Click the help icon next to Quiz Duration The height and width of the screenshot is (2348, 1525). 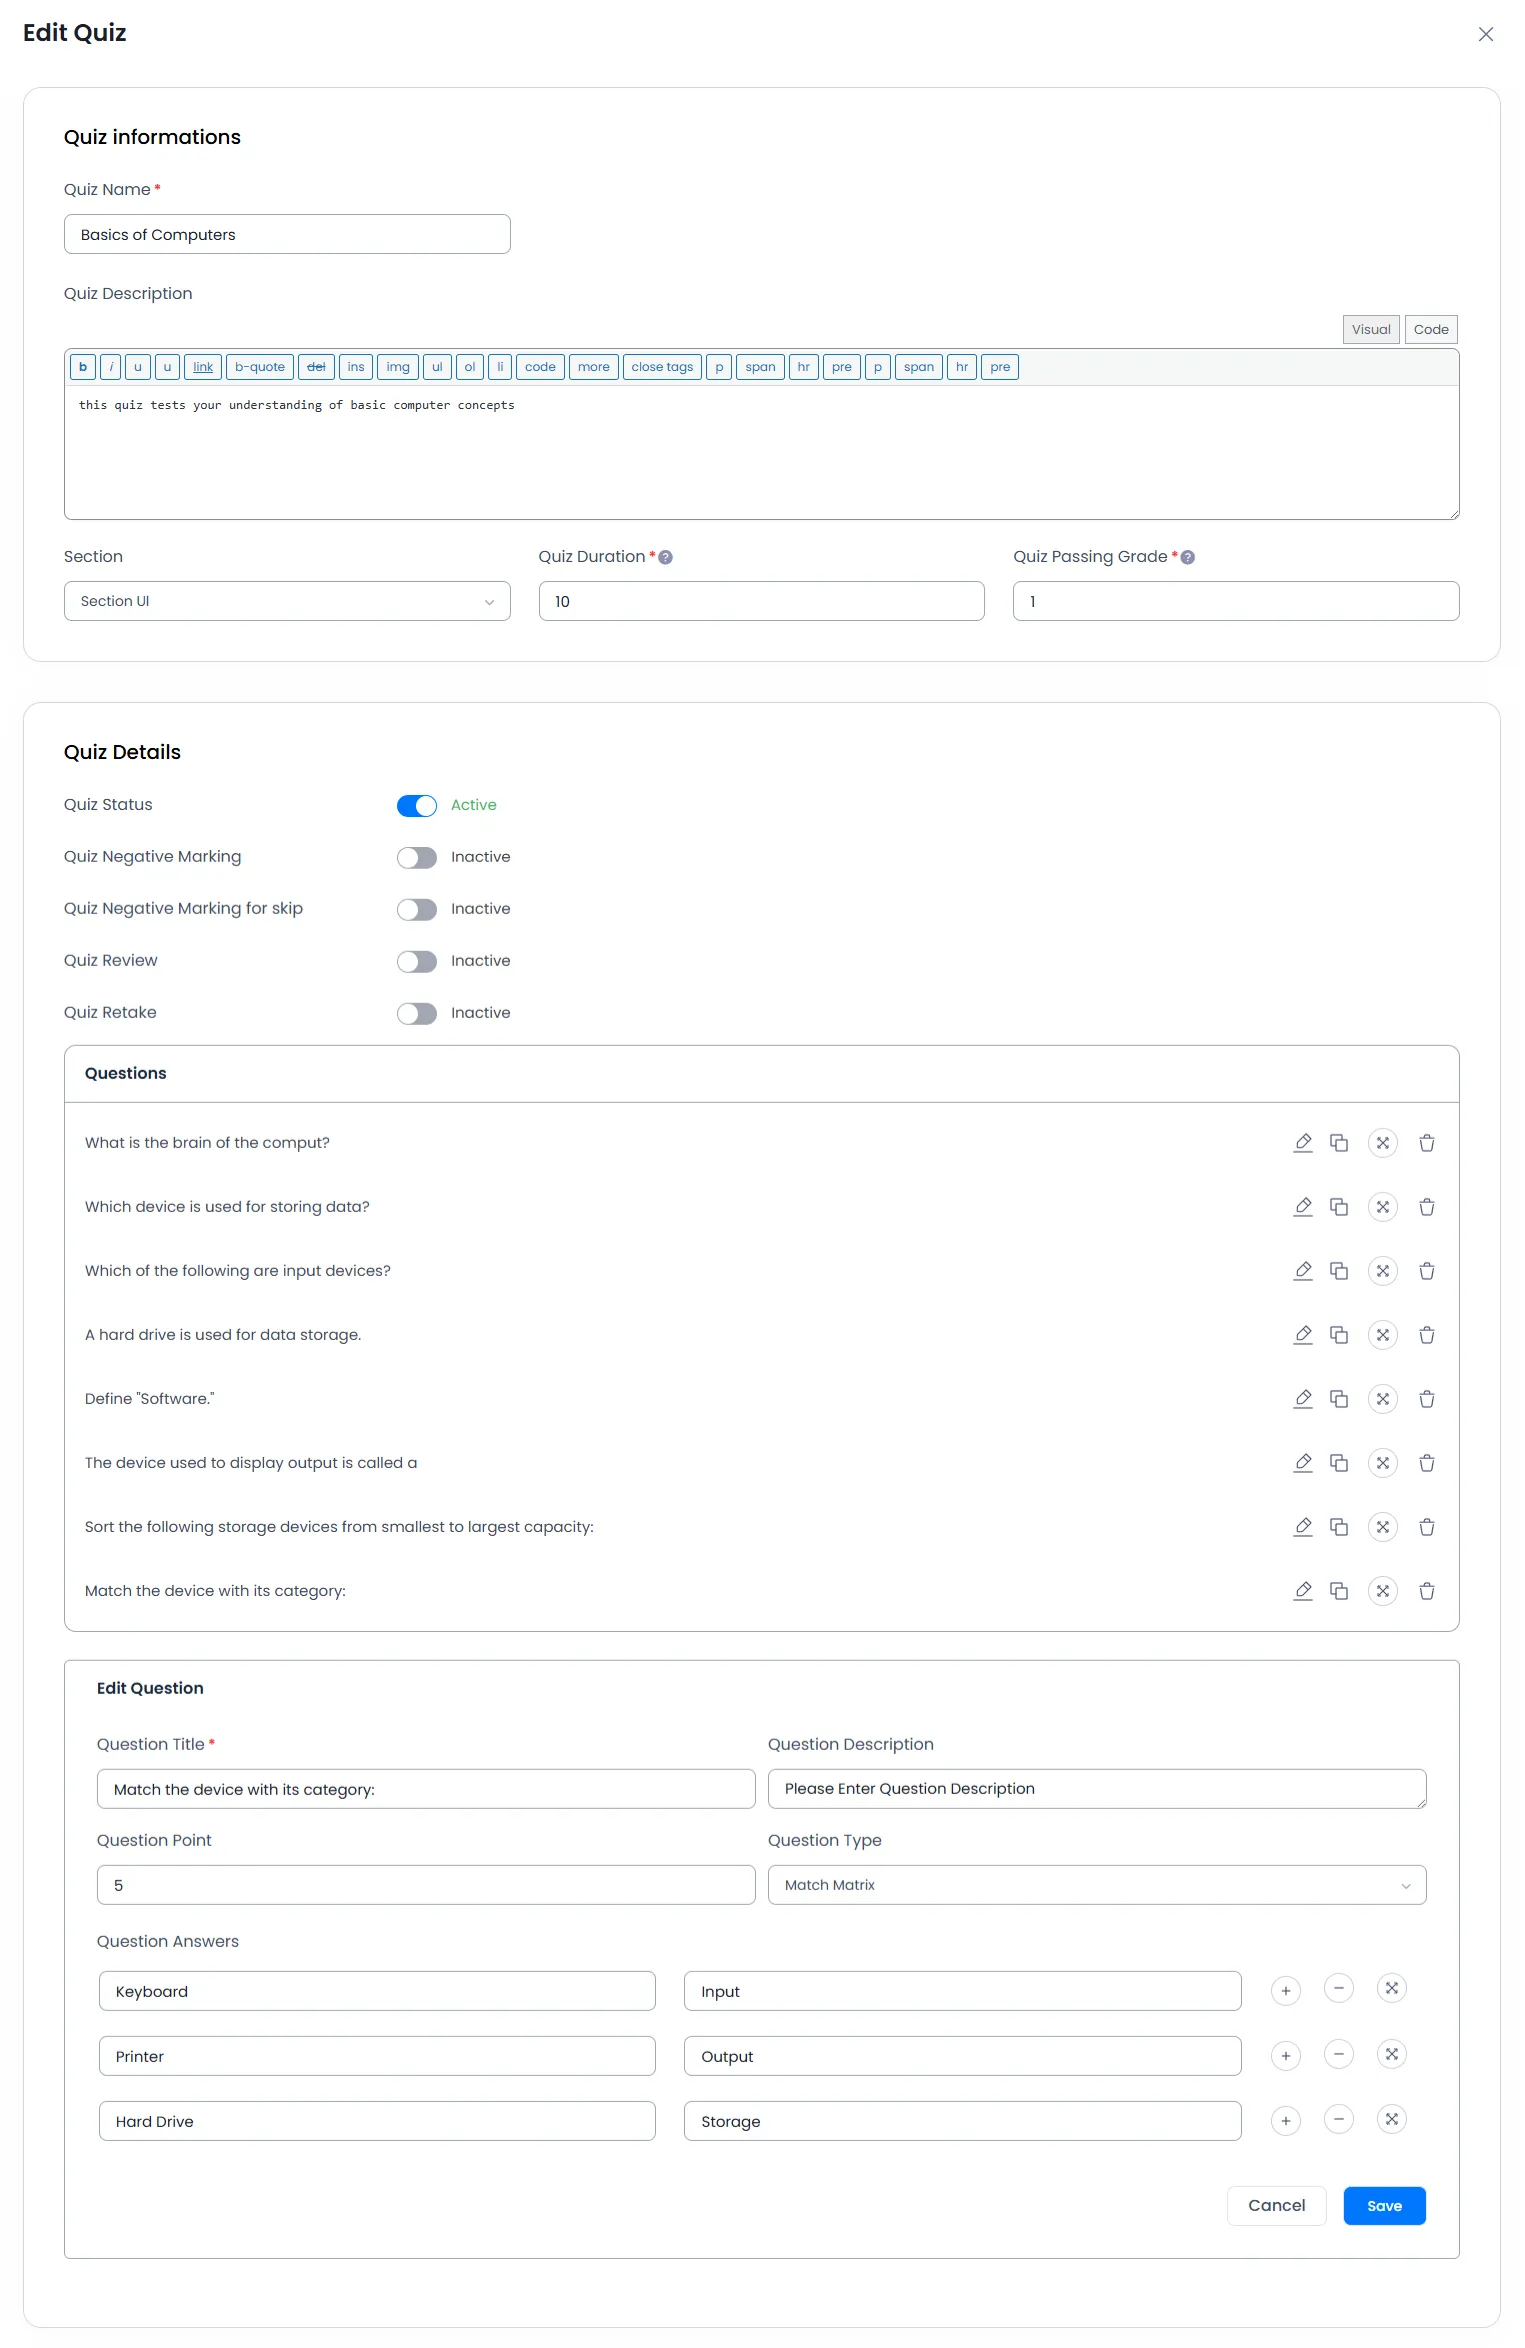pyautogui.click(x=666, y=558)
